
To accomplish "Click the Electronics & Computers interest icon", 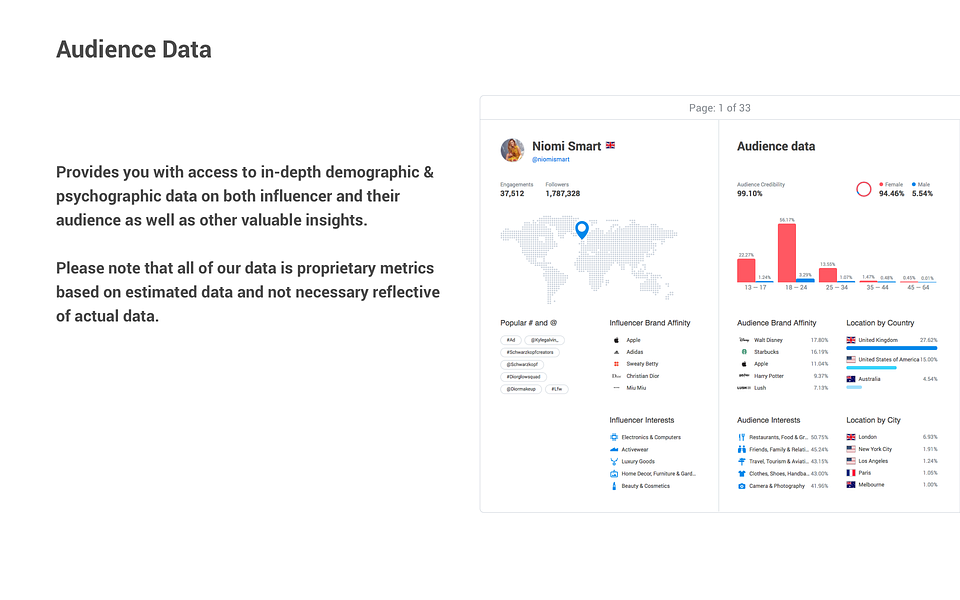I will 614,438.
